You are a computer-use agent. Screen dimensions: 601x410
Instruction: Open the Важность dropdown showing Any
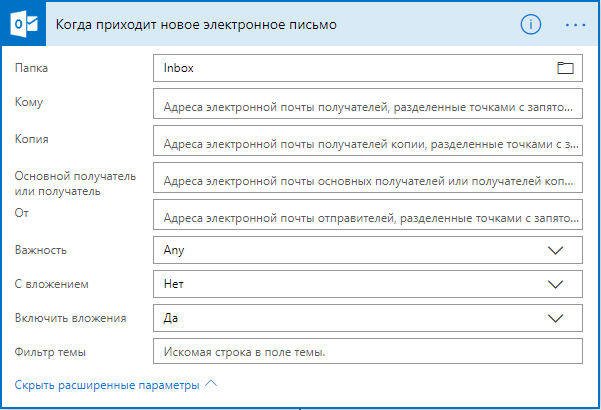pyautogui.click(x=368, y=250)
